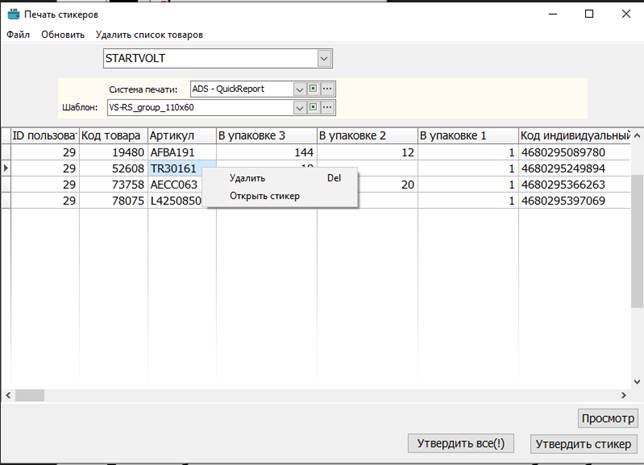Click the 20 value in В упаковке 2
The image size is (644, 465).
(388, 184)
